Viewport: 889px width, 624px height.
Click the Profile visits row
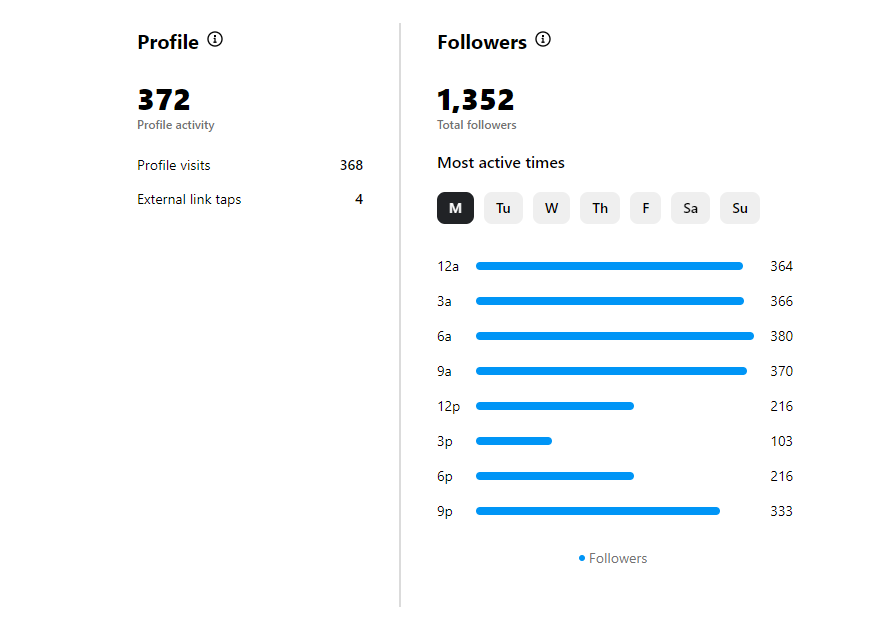coord(250,165)
